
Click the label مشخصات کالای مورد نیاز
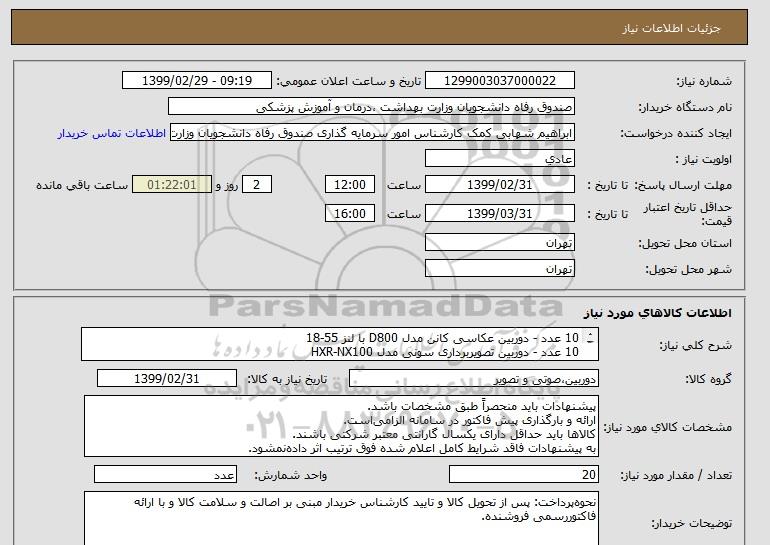pyautogui.click(x=668, y=427)
